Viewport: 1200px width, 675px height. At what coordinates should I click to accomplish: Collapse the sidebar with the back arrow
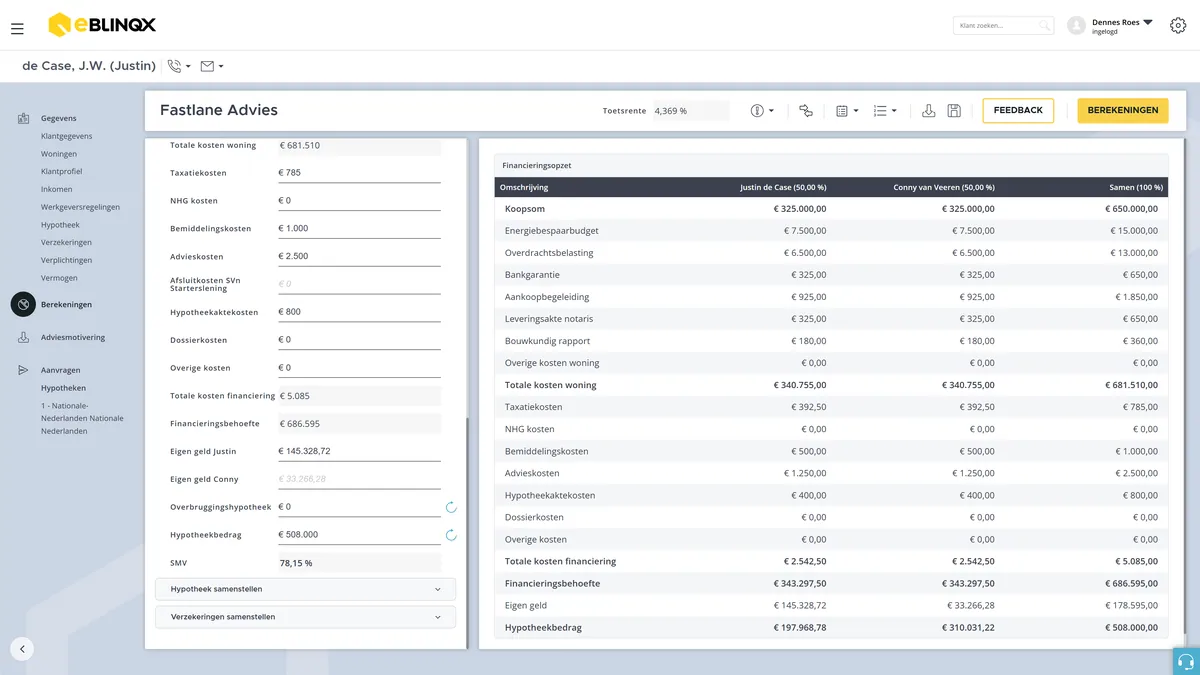tap(22, 649)
